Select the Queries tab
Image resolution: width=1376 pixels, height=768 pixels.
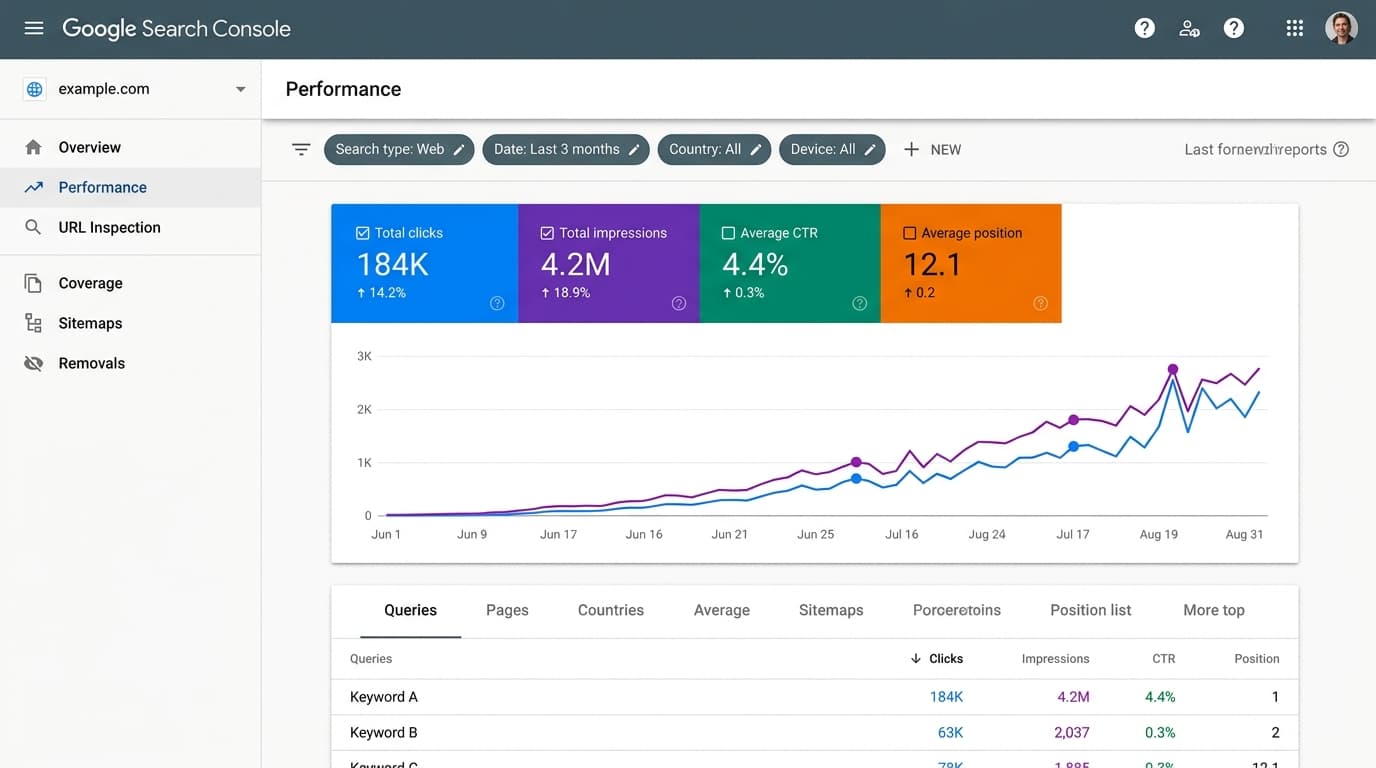coord(410,610)
